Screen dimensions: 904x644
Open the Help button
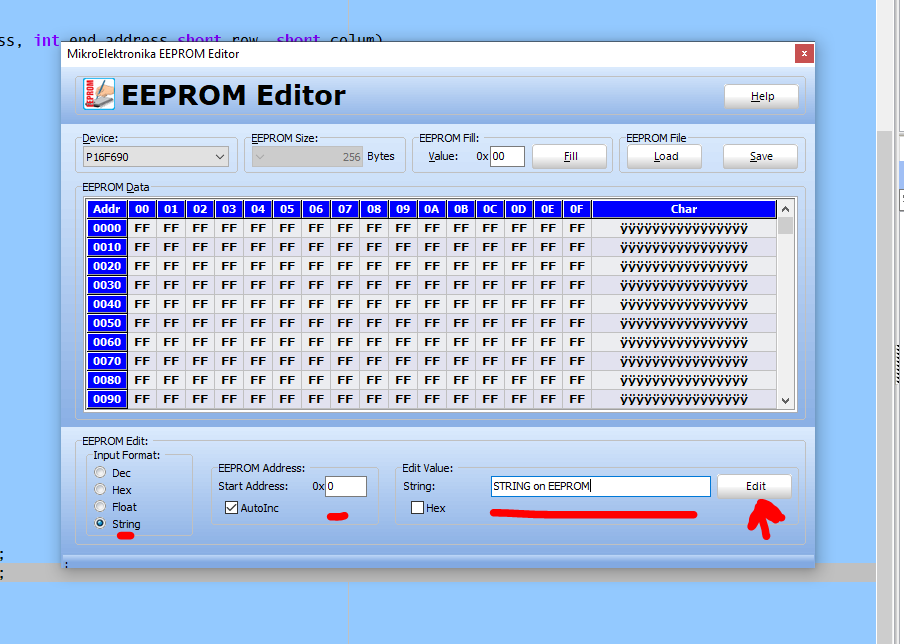pyautogui.click(x=762, y=96)
